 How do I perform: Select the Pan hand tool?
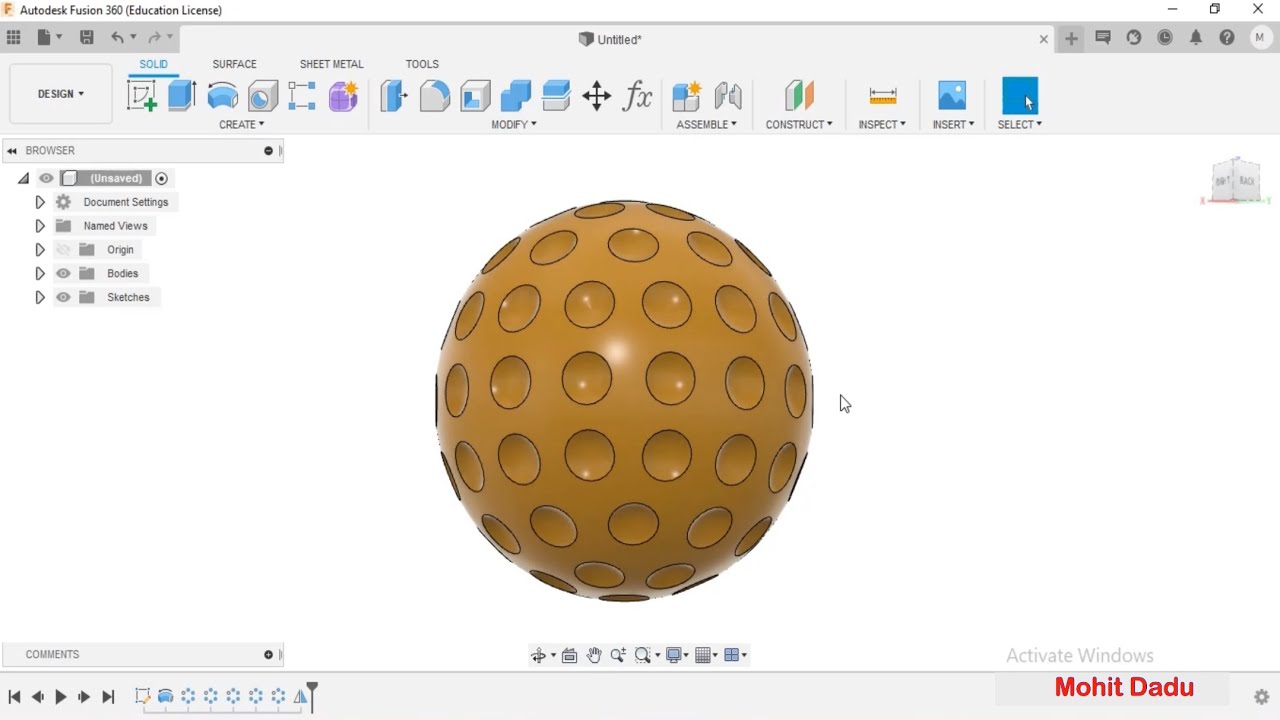[594, 655]
